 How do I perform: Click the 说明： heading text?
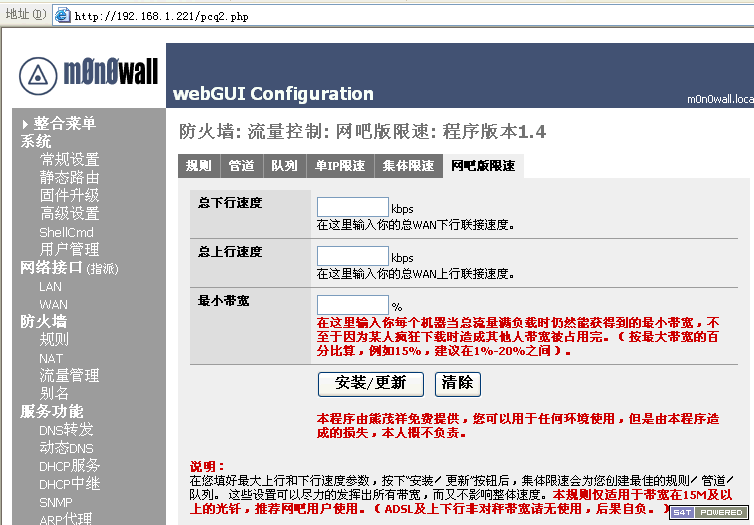207,466
